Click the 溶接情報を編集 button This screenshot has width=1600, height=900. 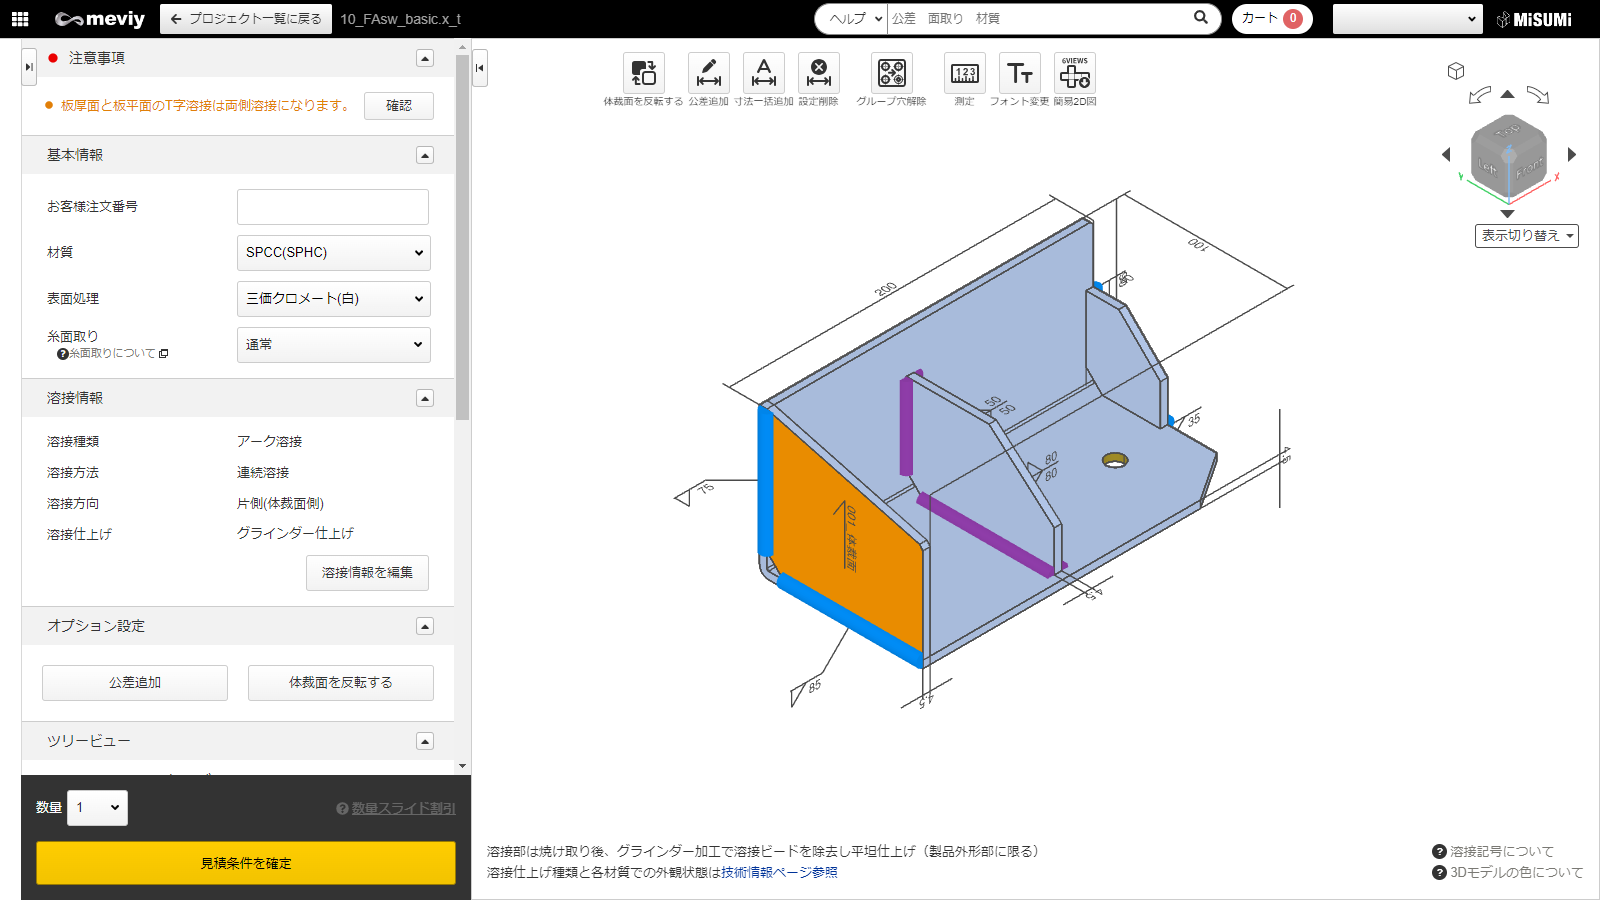367,573
